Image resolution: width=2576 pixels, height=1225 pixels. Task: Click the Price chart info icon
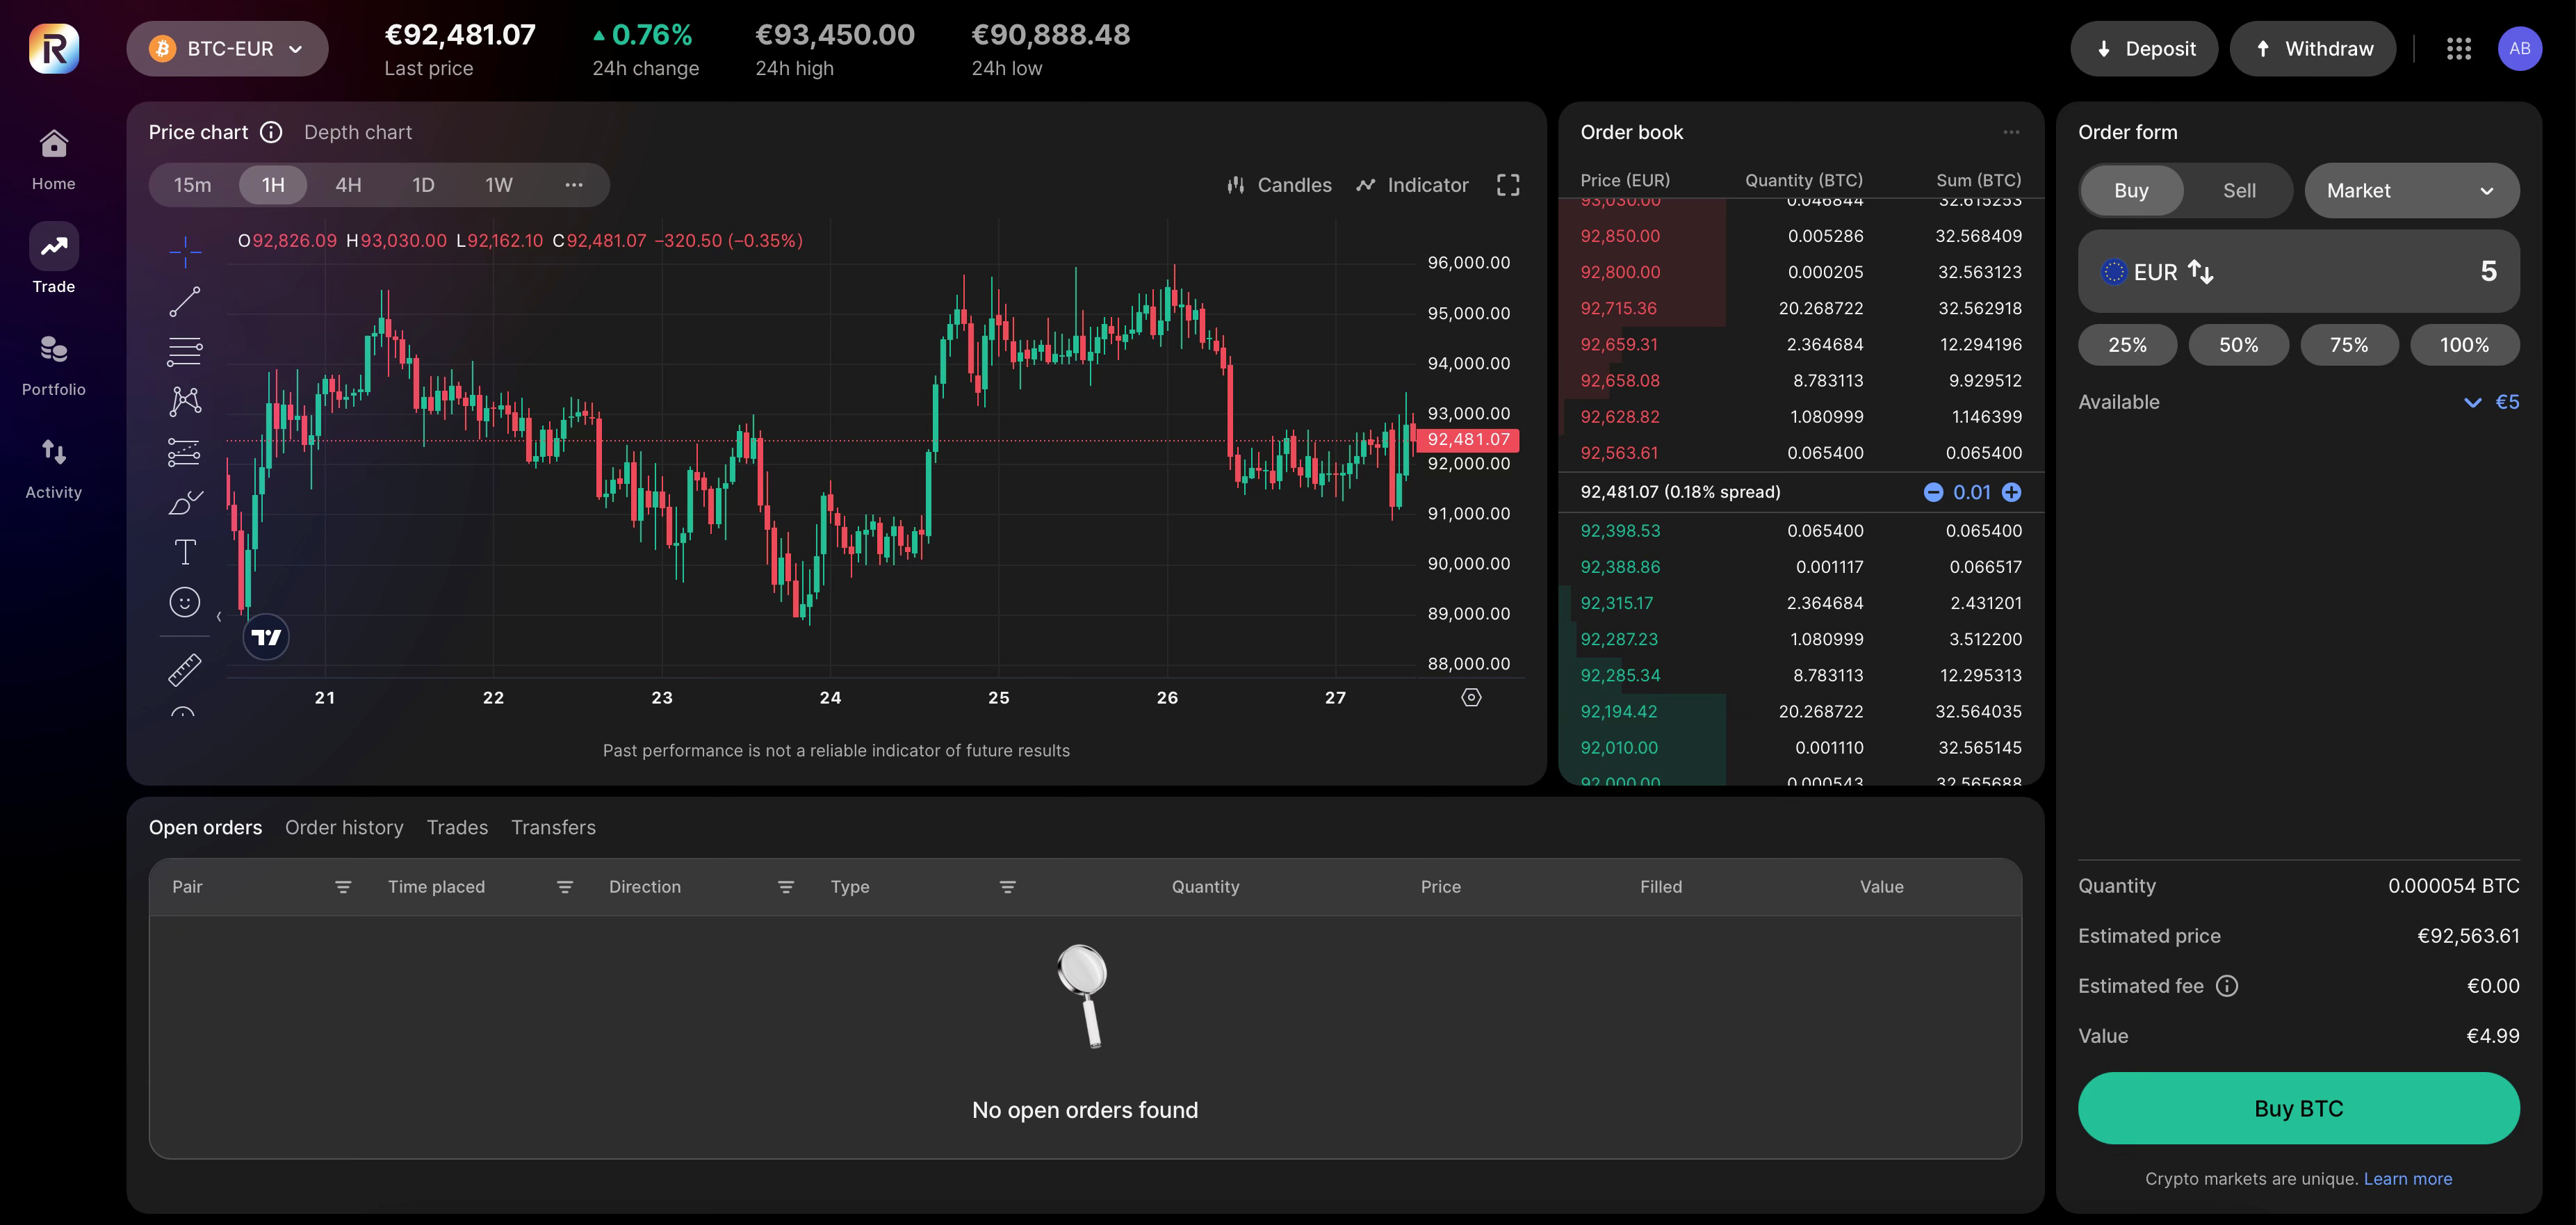[x=271, y=132]
